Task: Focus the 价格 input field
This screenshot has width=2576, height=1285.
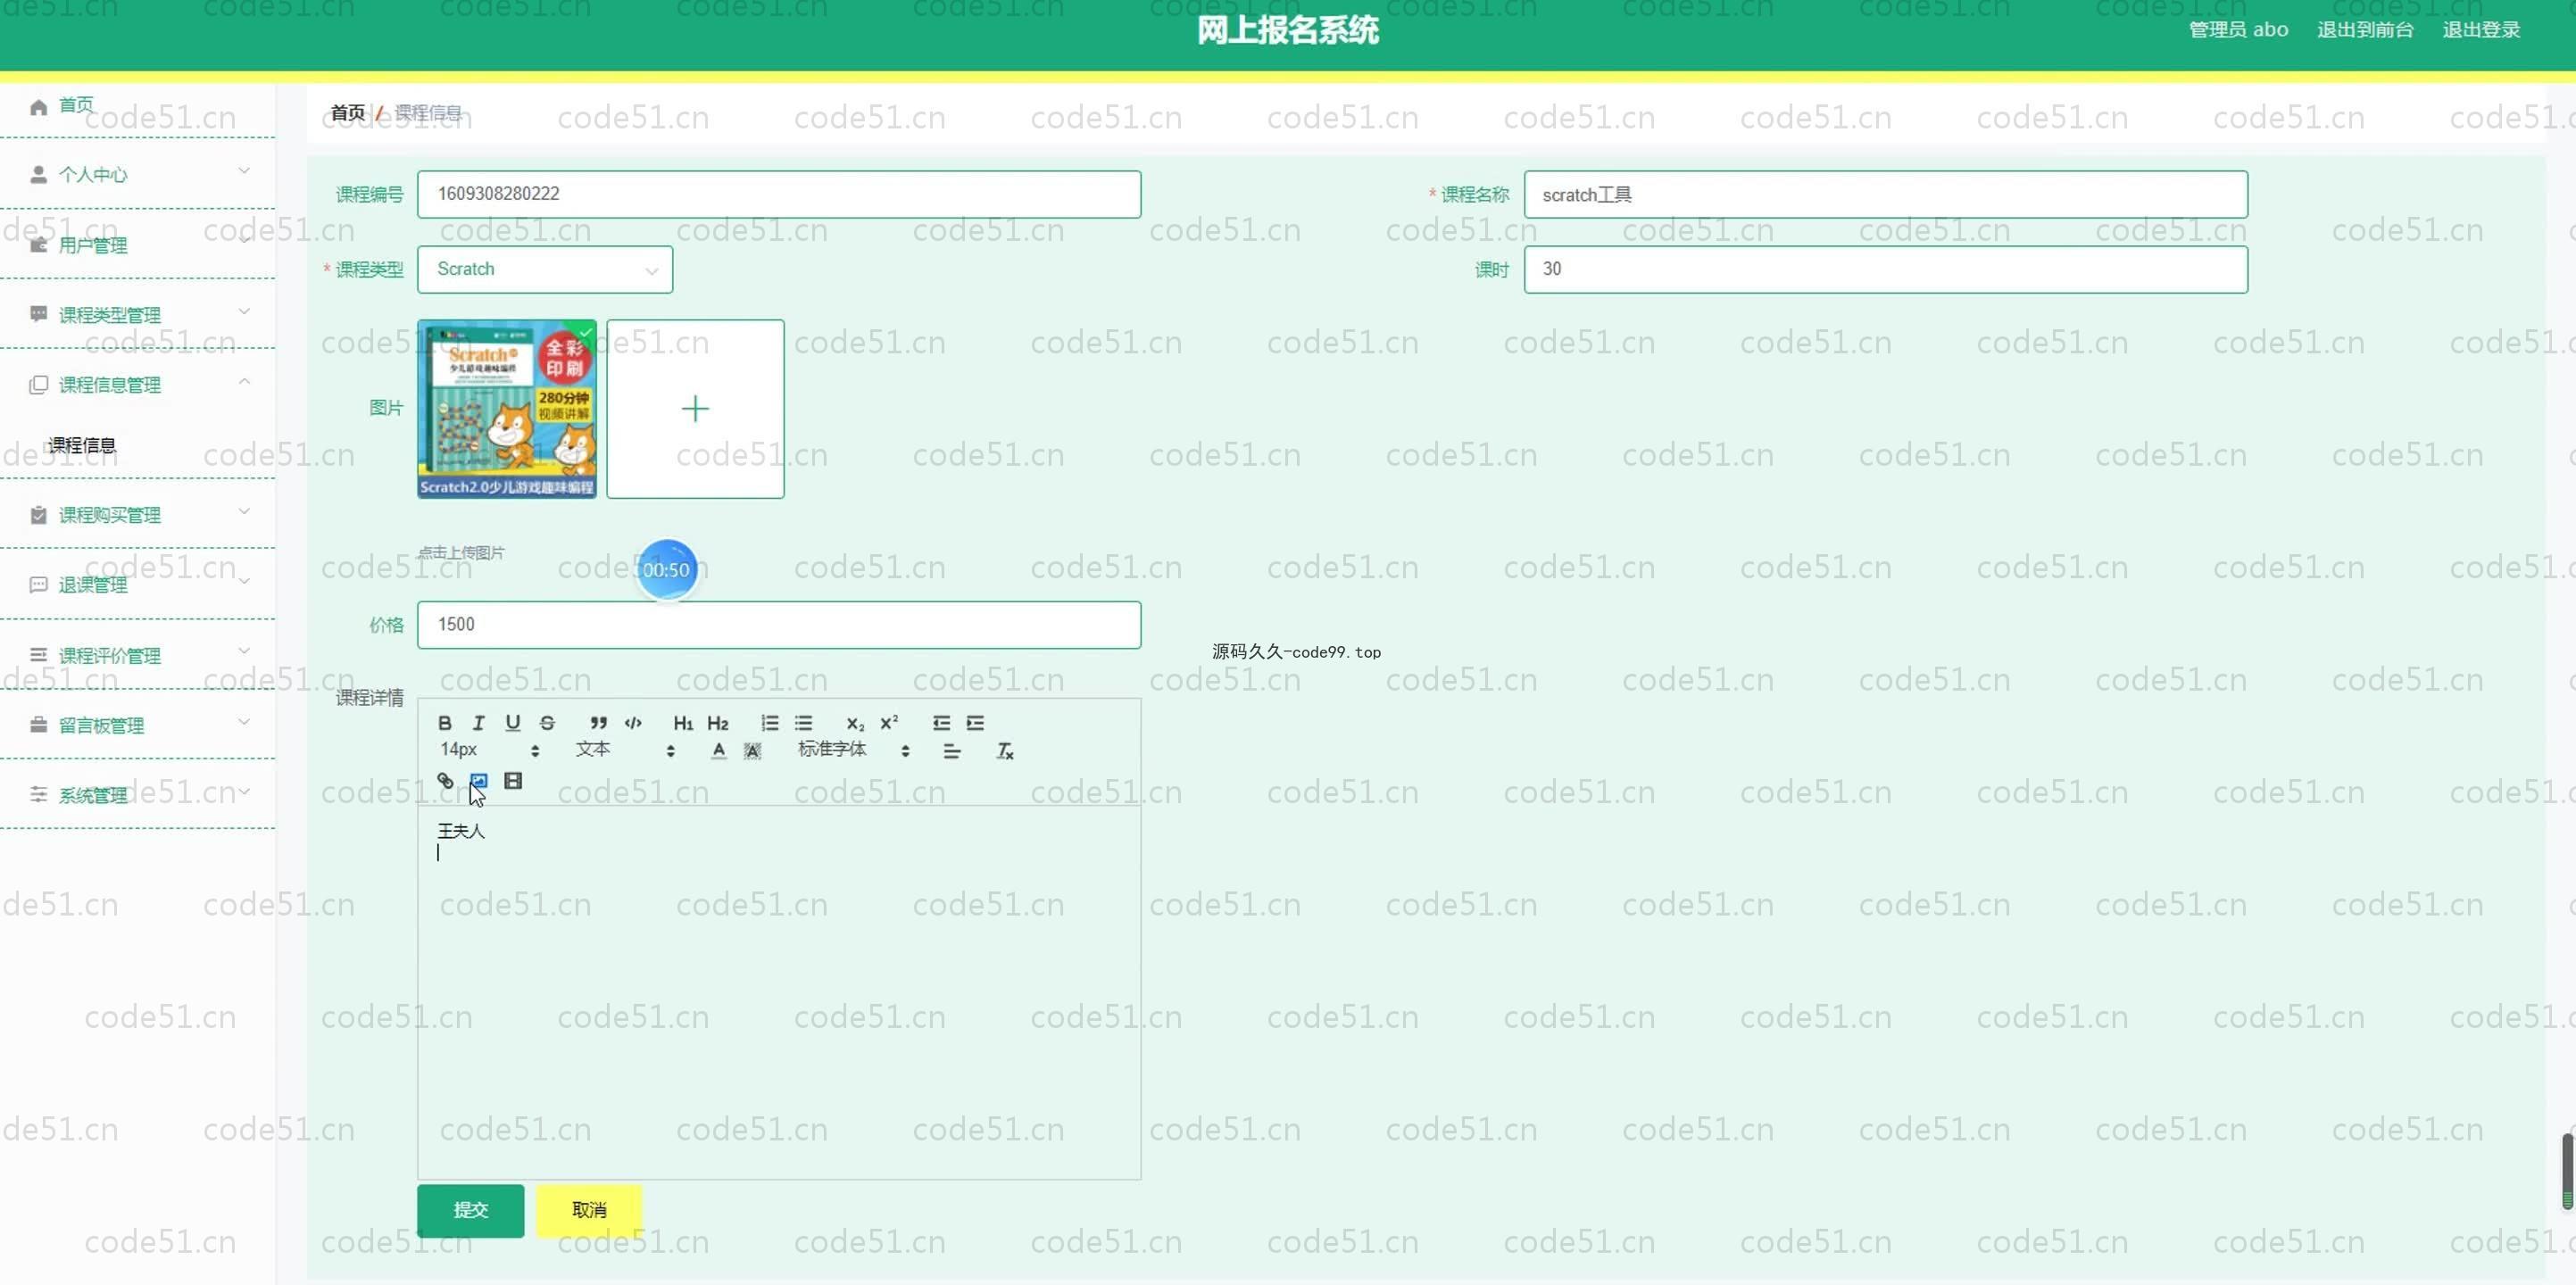Action: coord(779,625)
